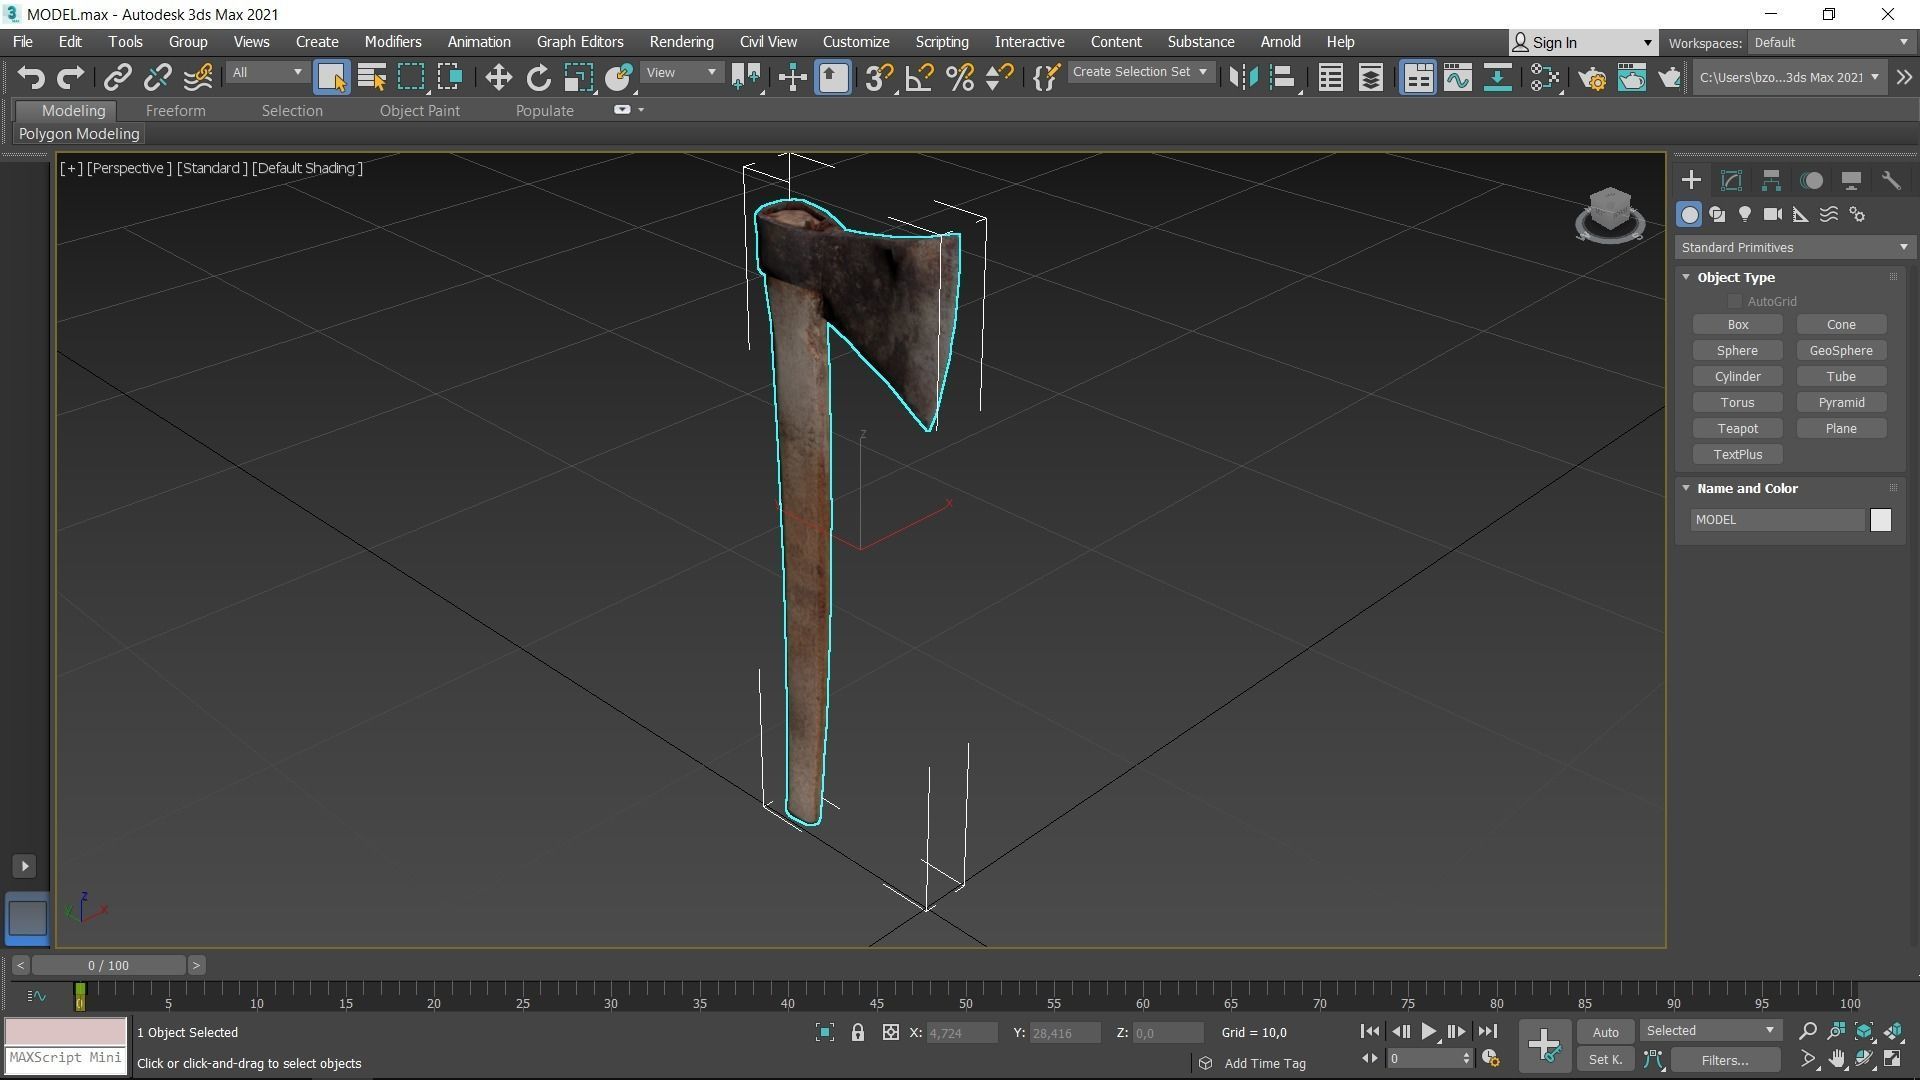
Task: Select the Lights category icon
Action: pyautogui.click(x=1745, y=214)
